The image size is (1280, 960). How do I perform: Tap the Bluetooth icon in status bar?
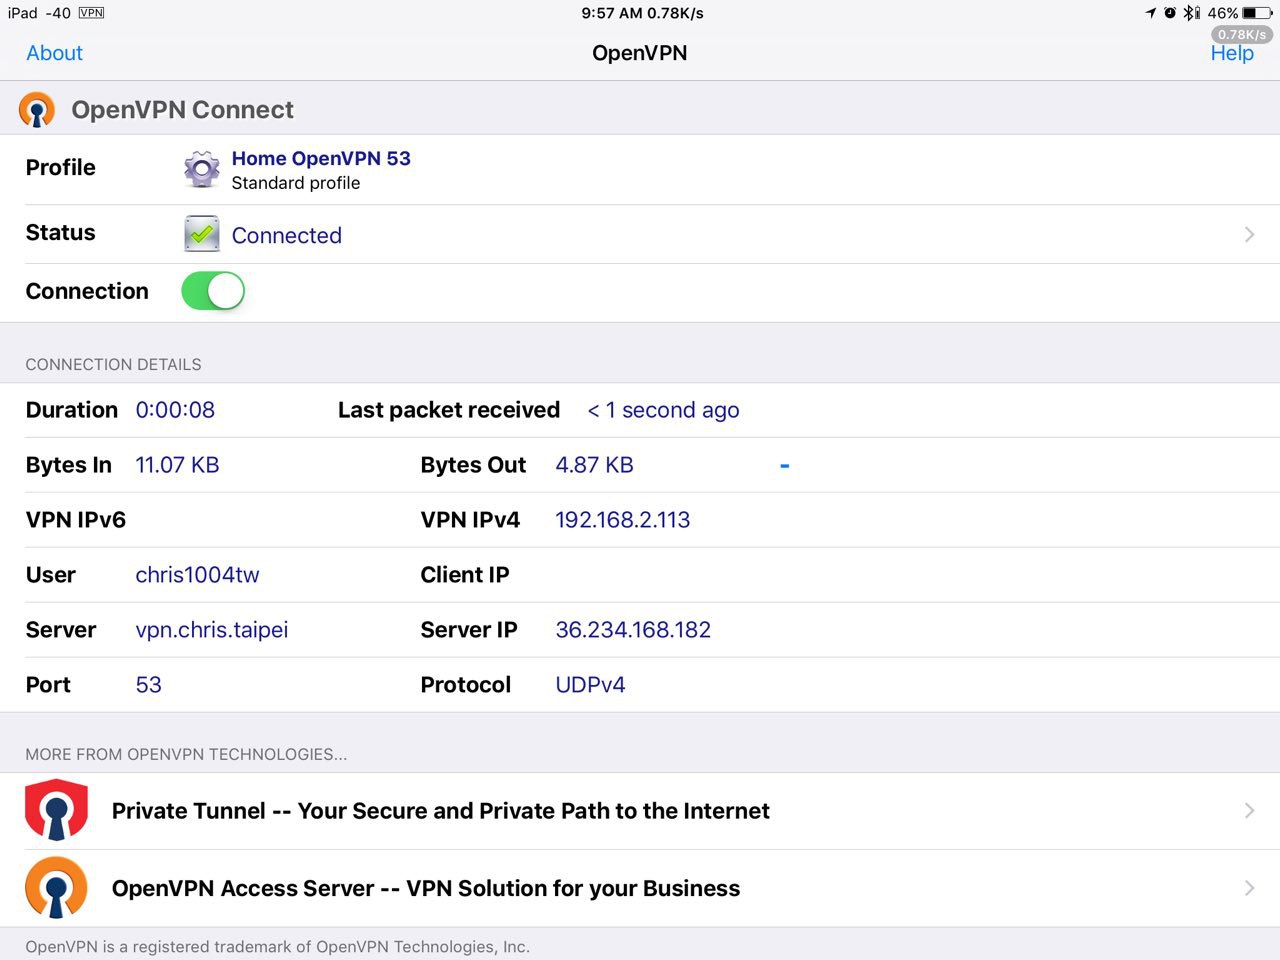pyautogui.click(x=1191, y=13)
